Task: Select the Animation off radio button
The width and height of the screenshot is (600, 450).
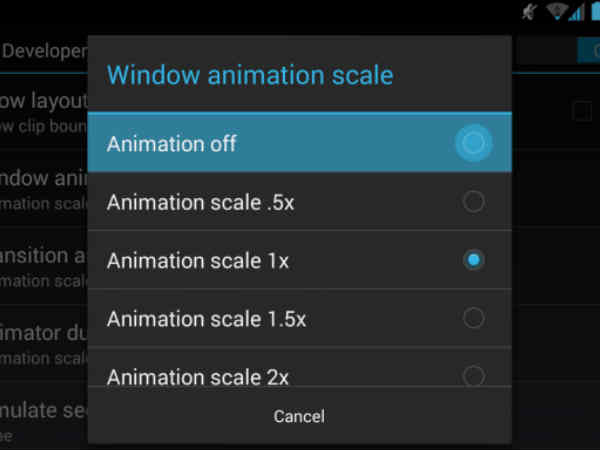Action: point(474,143)
